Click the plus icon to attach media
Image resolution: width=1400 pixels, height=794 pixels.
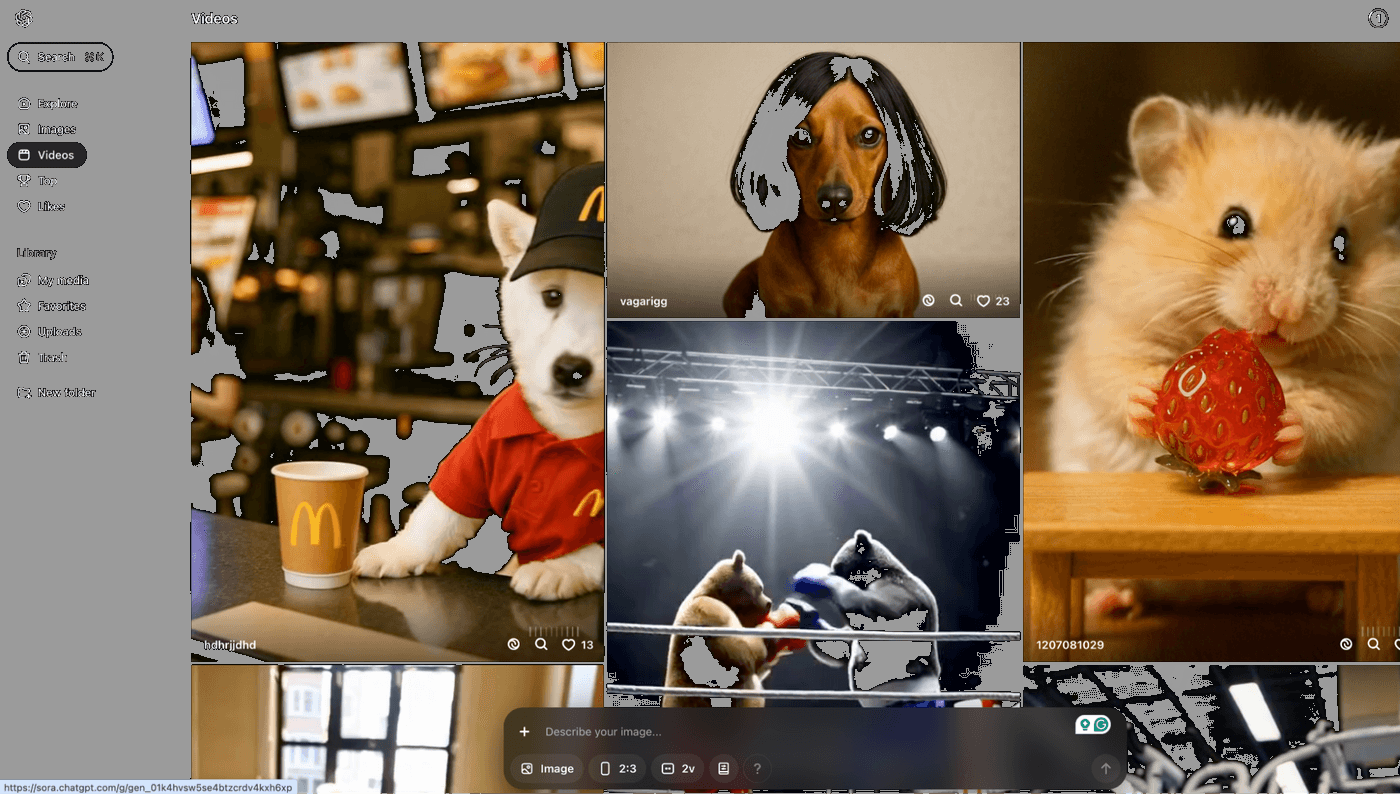point(524,732)
